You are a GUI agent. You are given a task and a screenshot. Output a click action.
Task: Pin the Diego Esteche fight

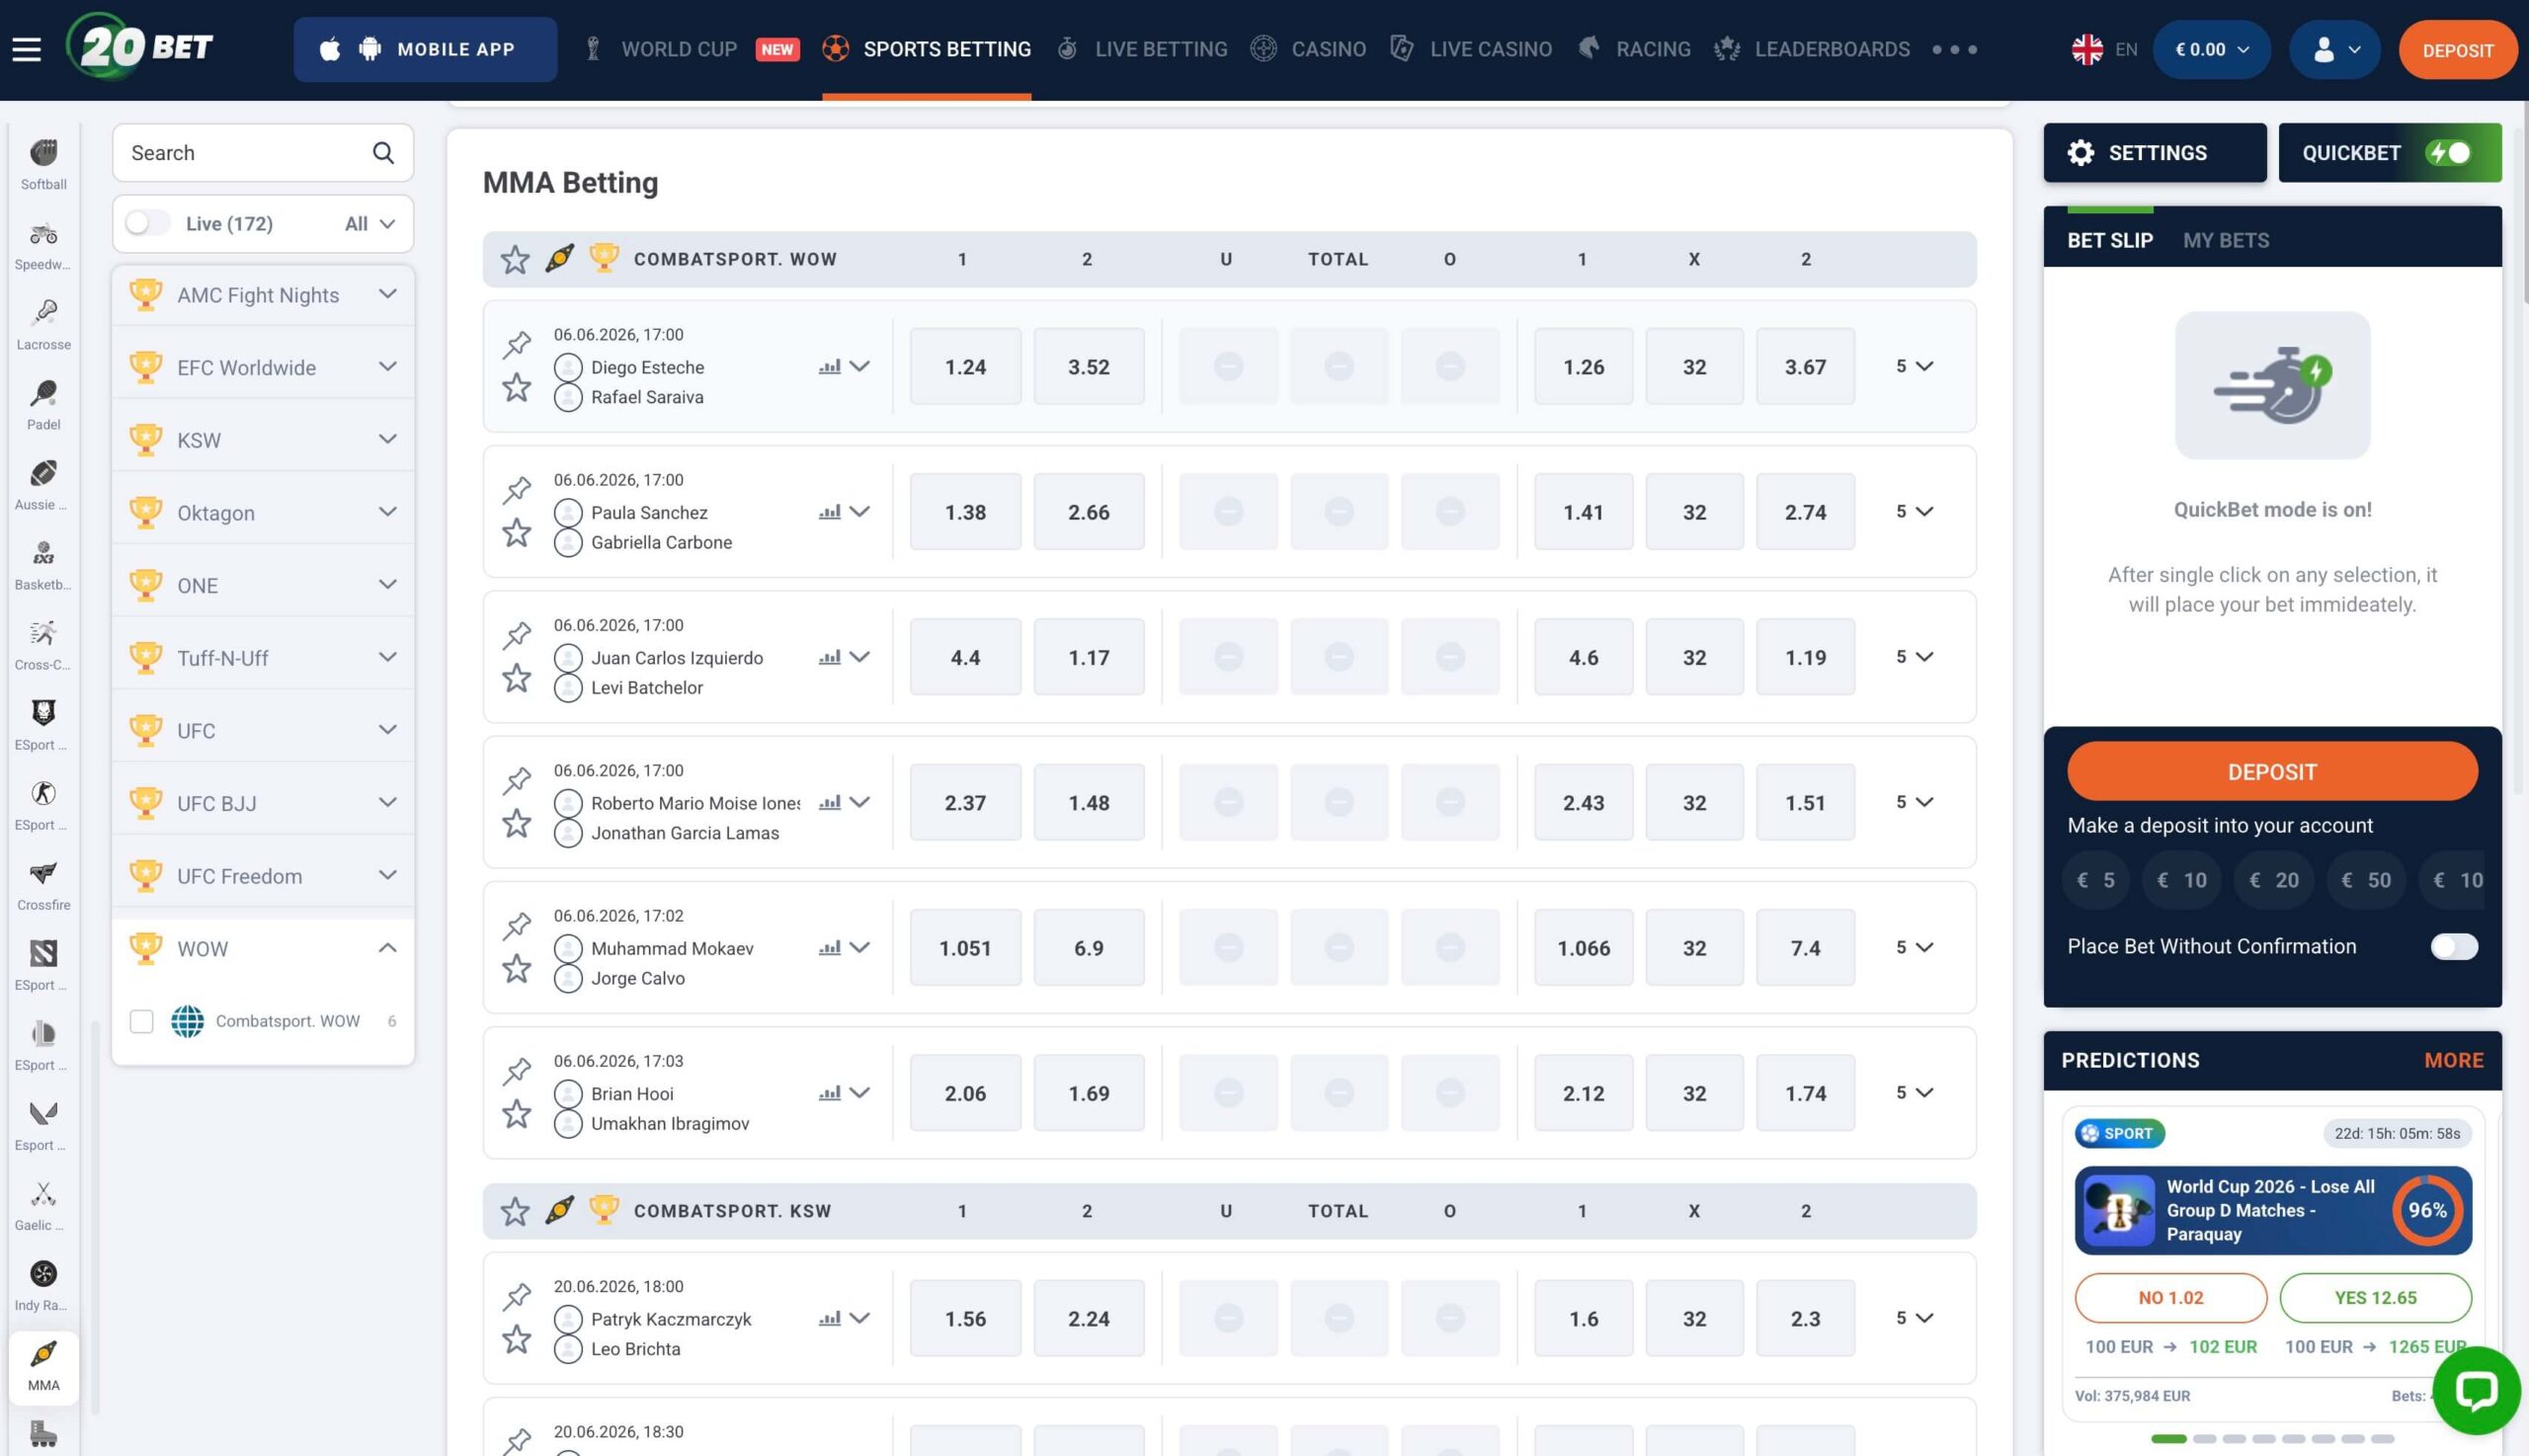click(x=517, y=344)
